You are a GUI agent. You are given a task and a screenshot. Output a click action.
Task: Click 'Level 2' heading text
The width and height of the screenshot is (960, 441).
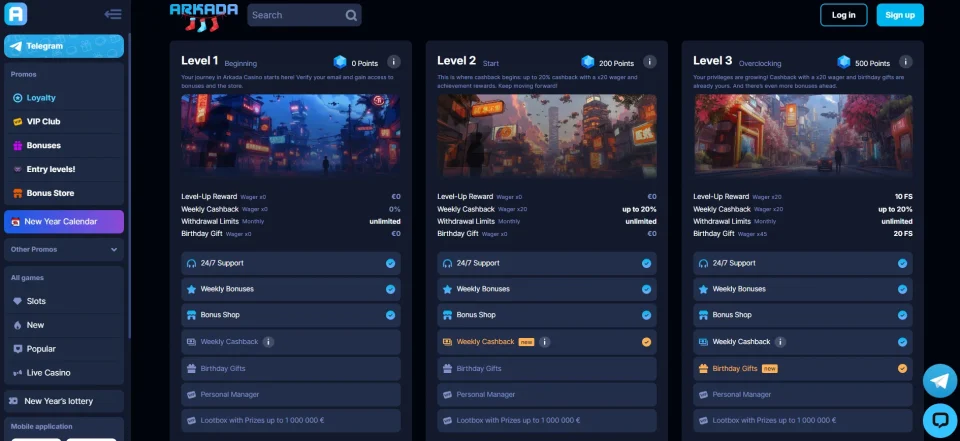point(457,61)
